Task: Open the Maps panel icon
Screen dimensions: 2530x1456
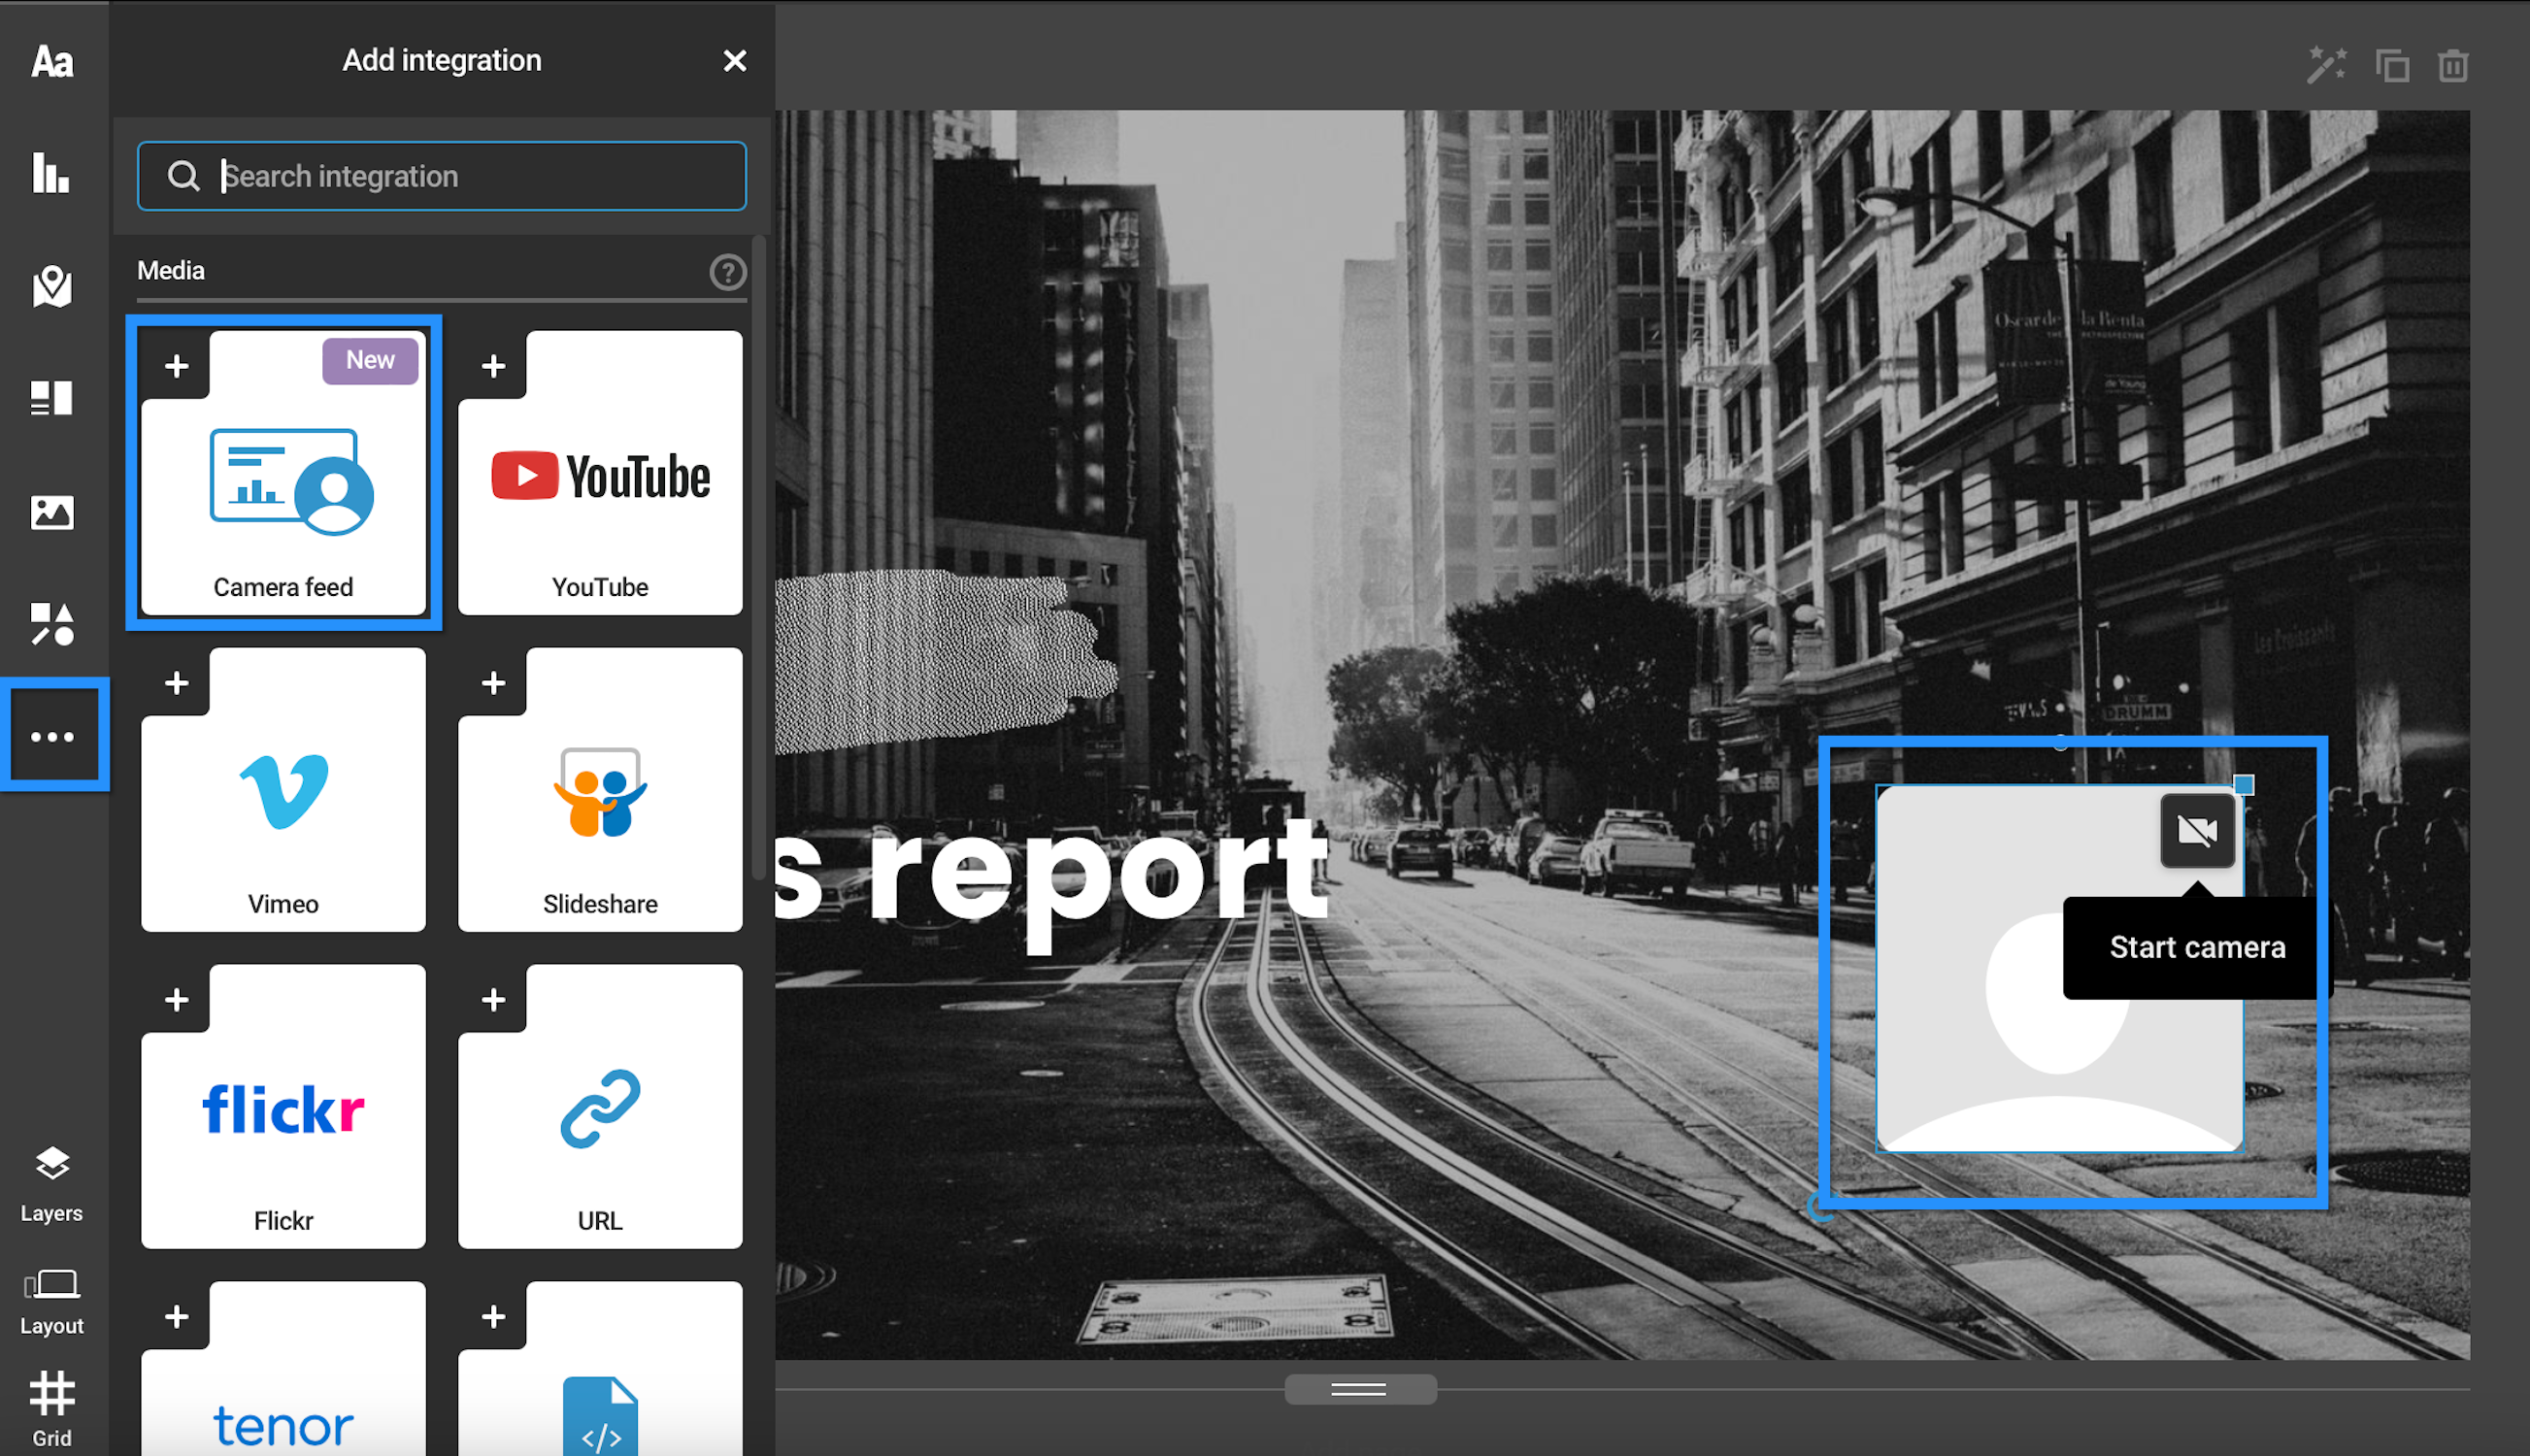Action: click(52, 286)
